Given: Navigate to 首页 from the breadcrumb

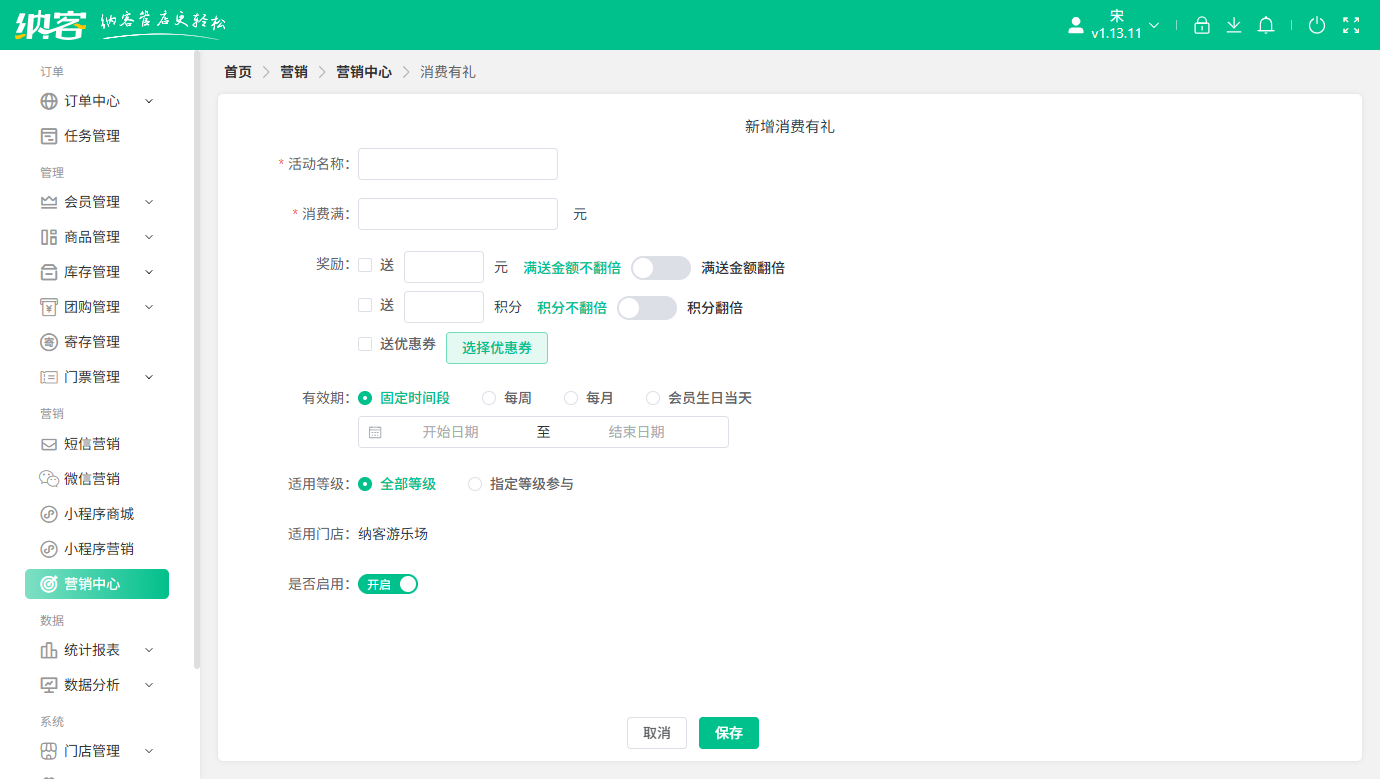Looking at the screenshot, I should pyautogui.click(x=237, y=71).
